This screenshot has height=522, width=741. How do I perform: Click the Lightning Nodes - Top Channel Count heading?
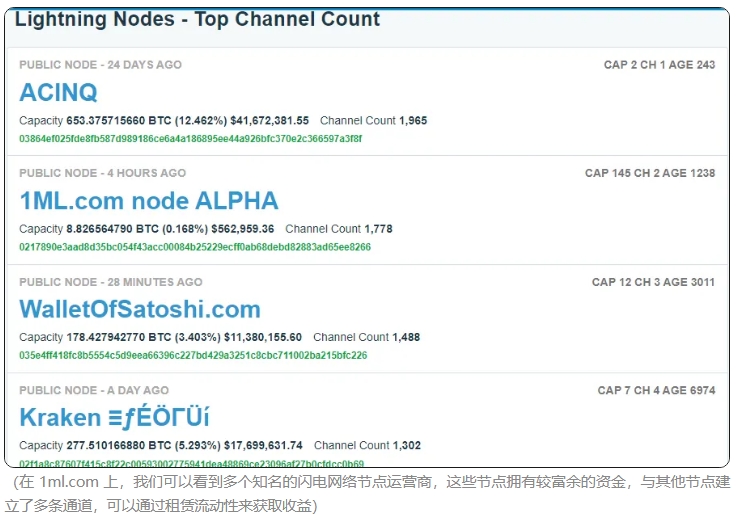(x=197, y=19)
